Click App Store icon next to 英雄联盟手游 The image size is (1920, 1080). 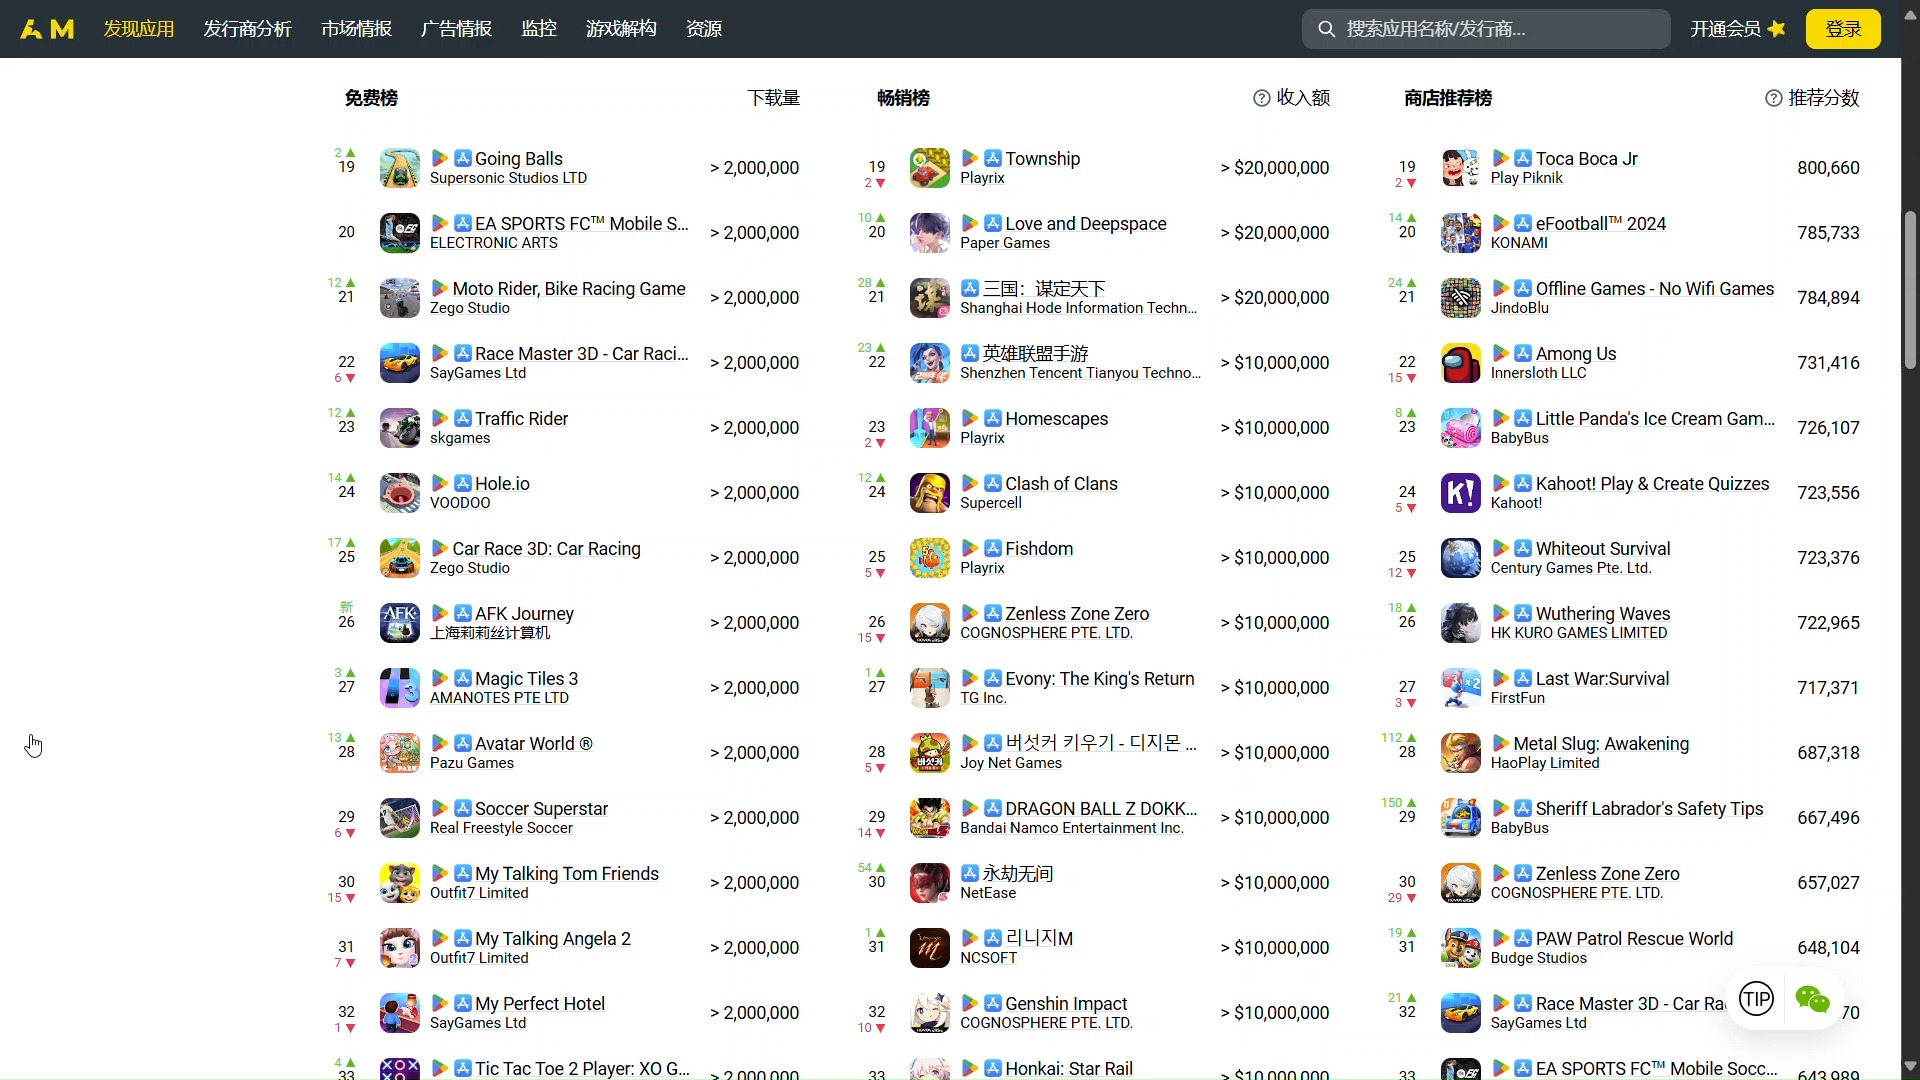(x=970, y=353)
